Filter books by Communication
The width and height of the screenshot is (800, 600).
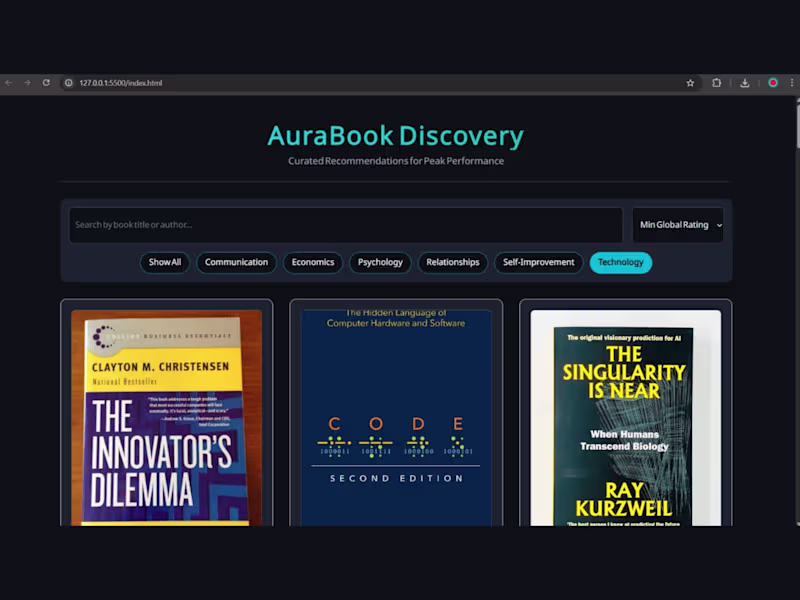pyautogui.click(x=236, y=262)
